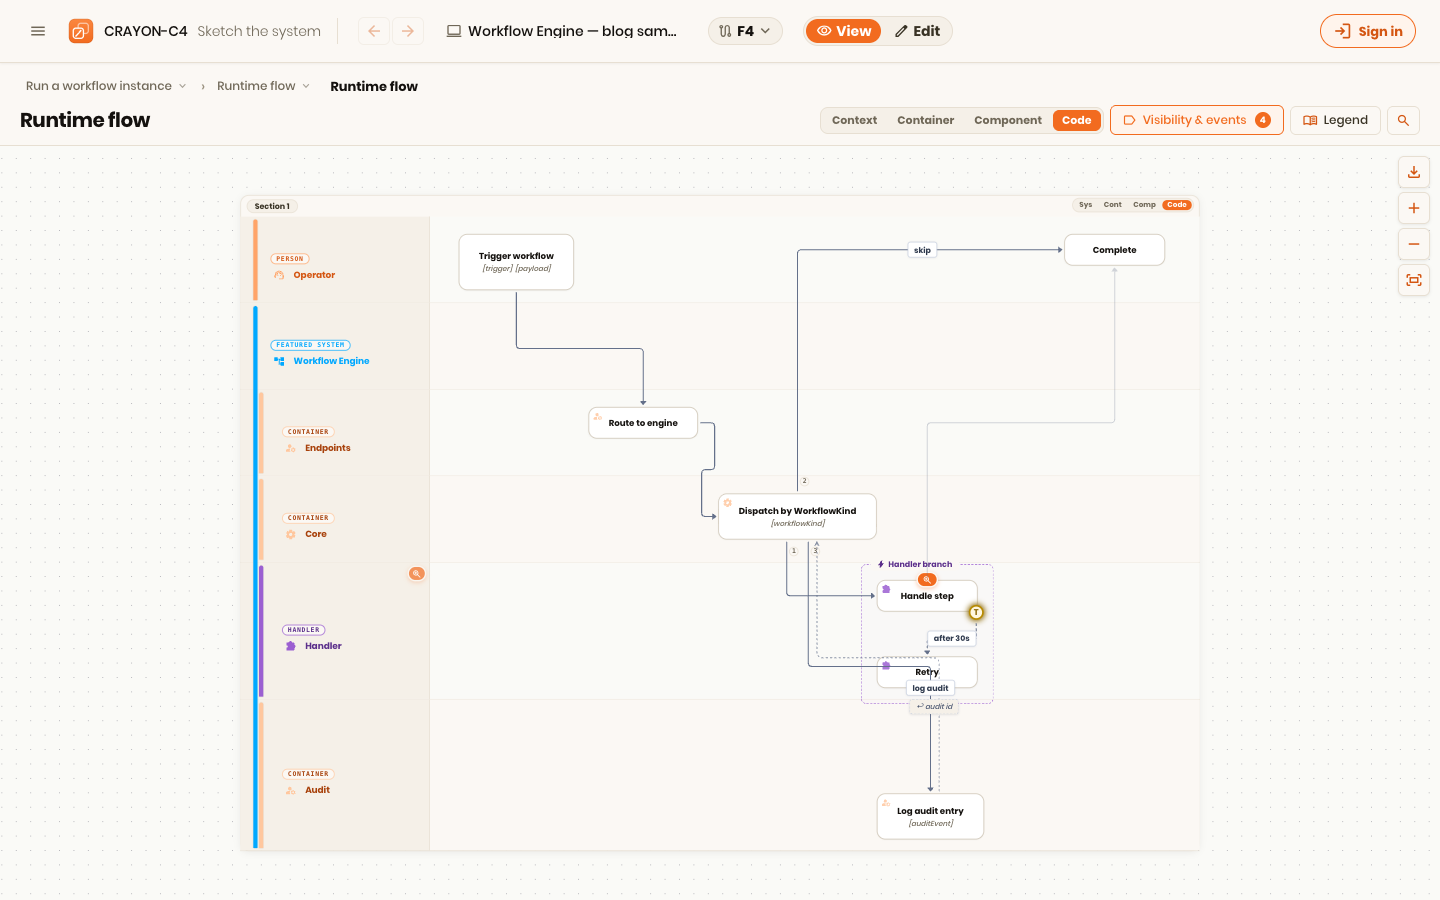This screenshot has height=900, width=1440.
Task: Click the Sign in button
Action: 1368,31
